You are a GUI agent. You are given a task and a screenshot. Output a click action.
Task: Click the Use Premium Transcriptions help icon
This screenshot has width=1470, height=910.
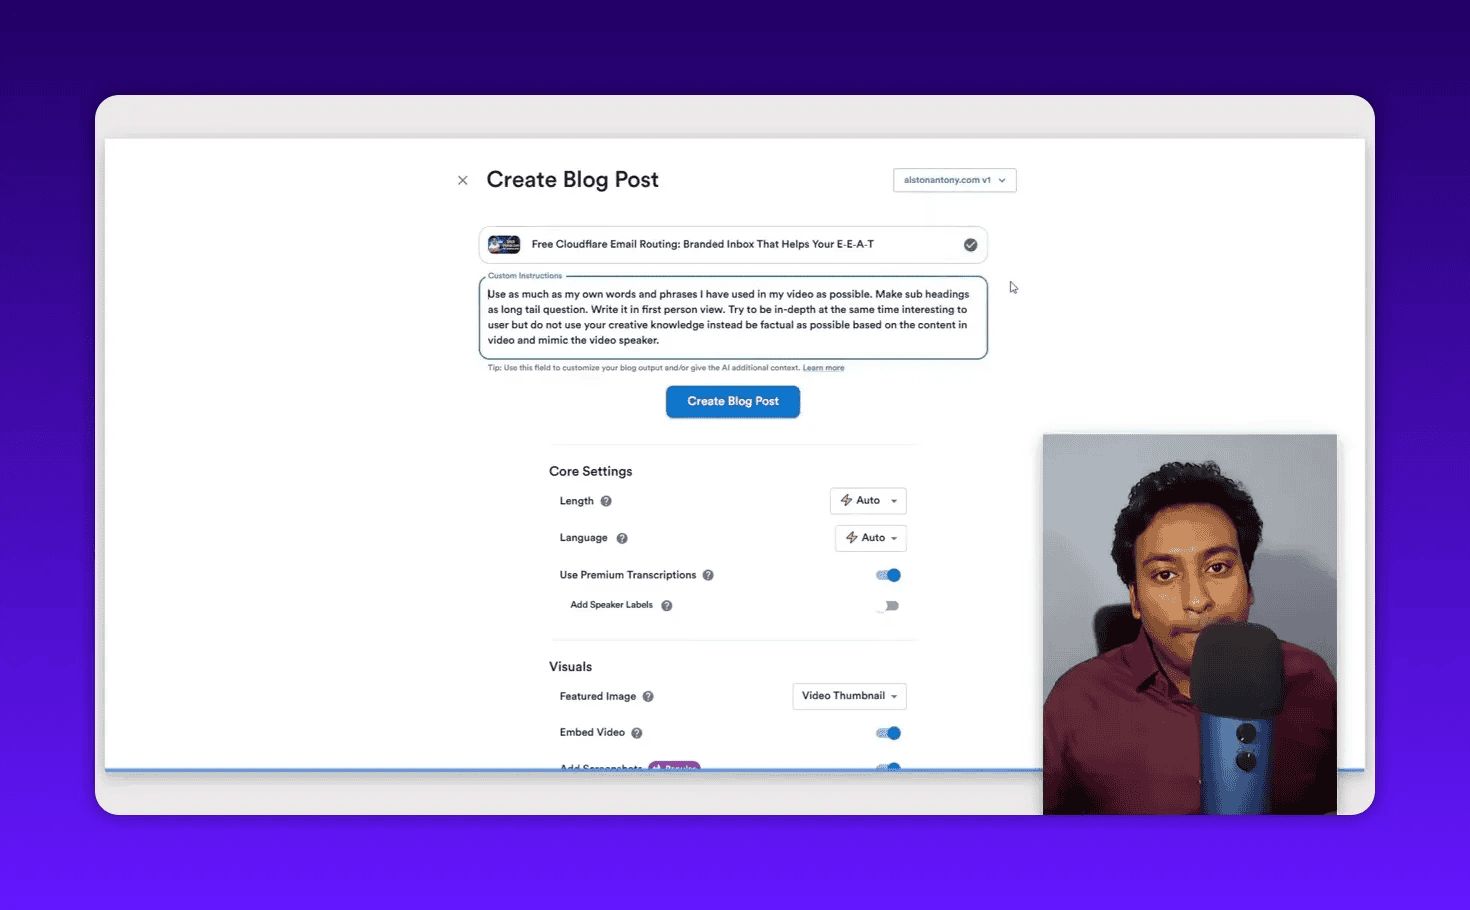[x=708, y=575]
